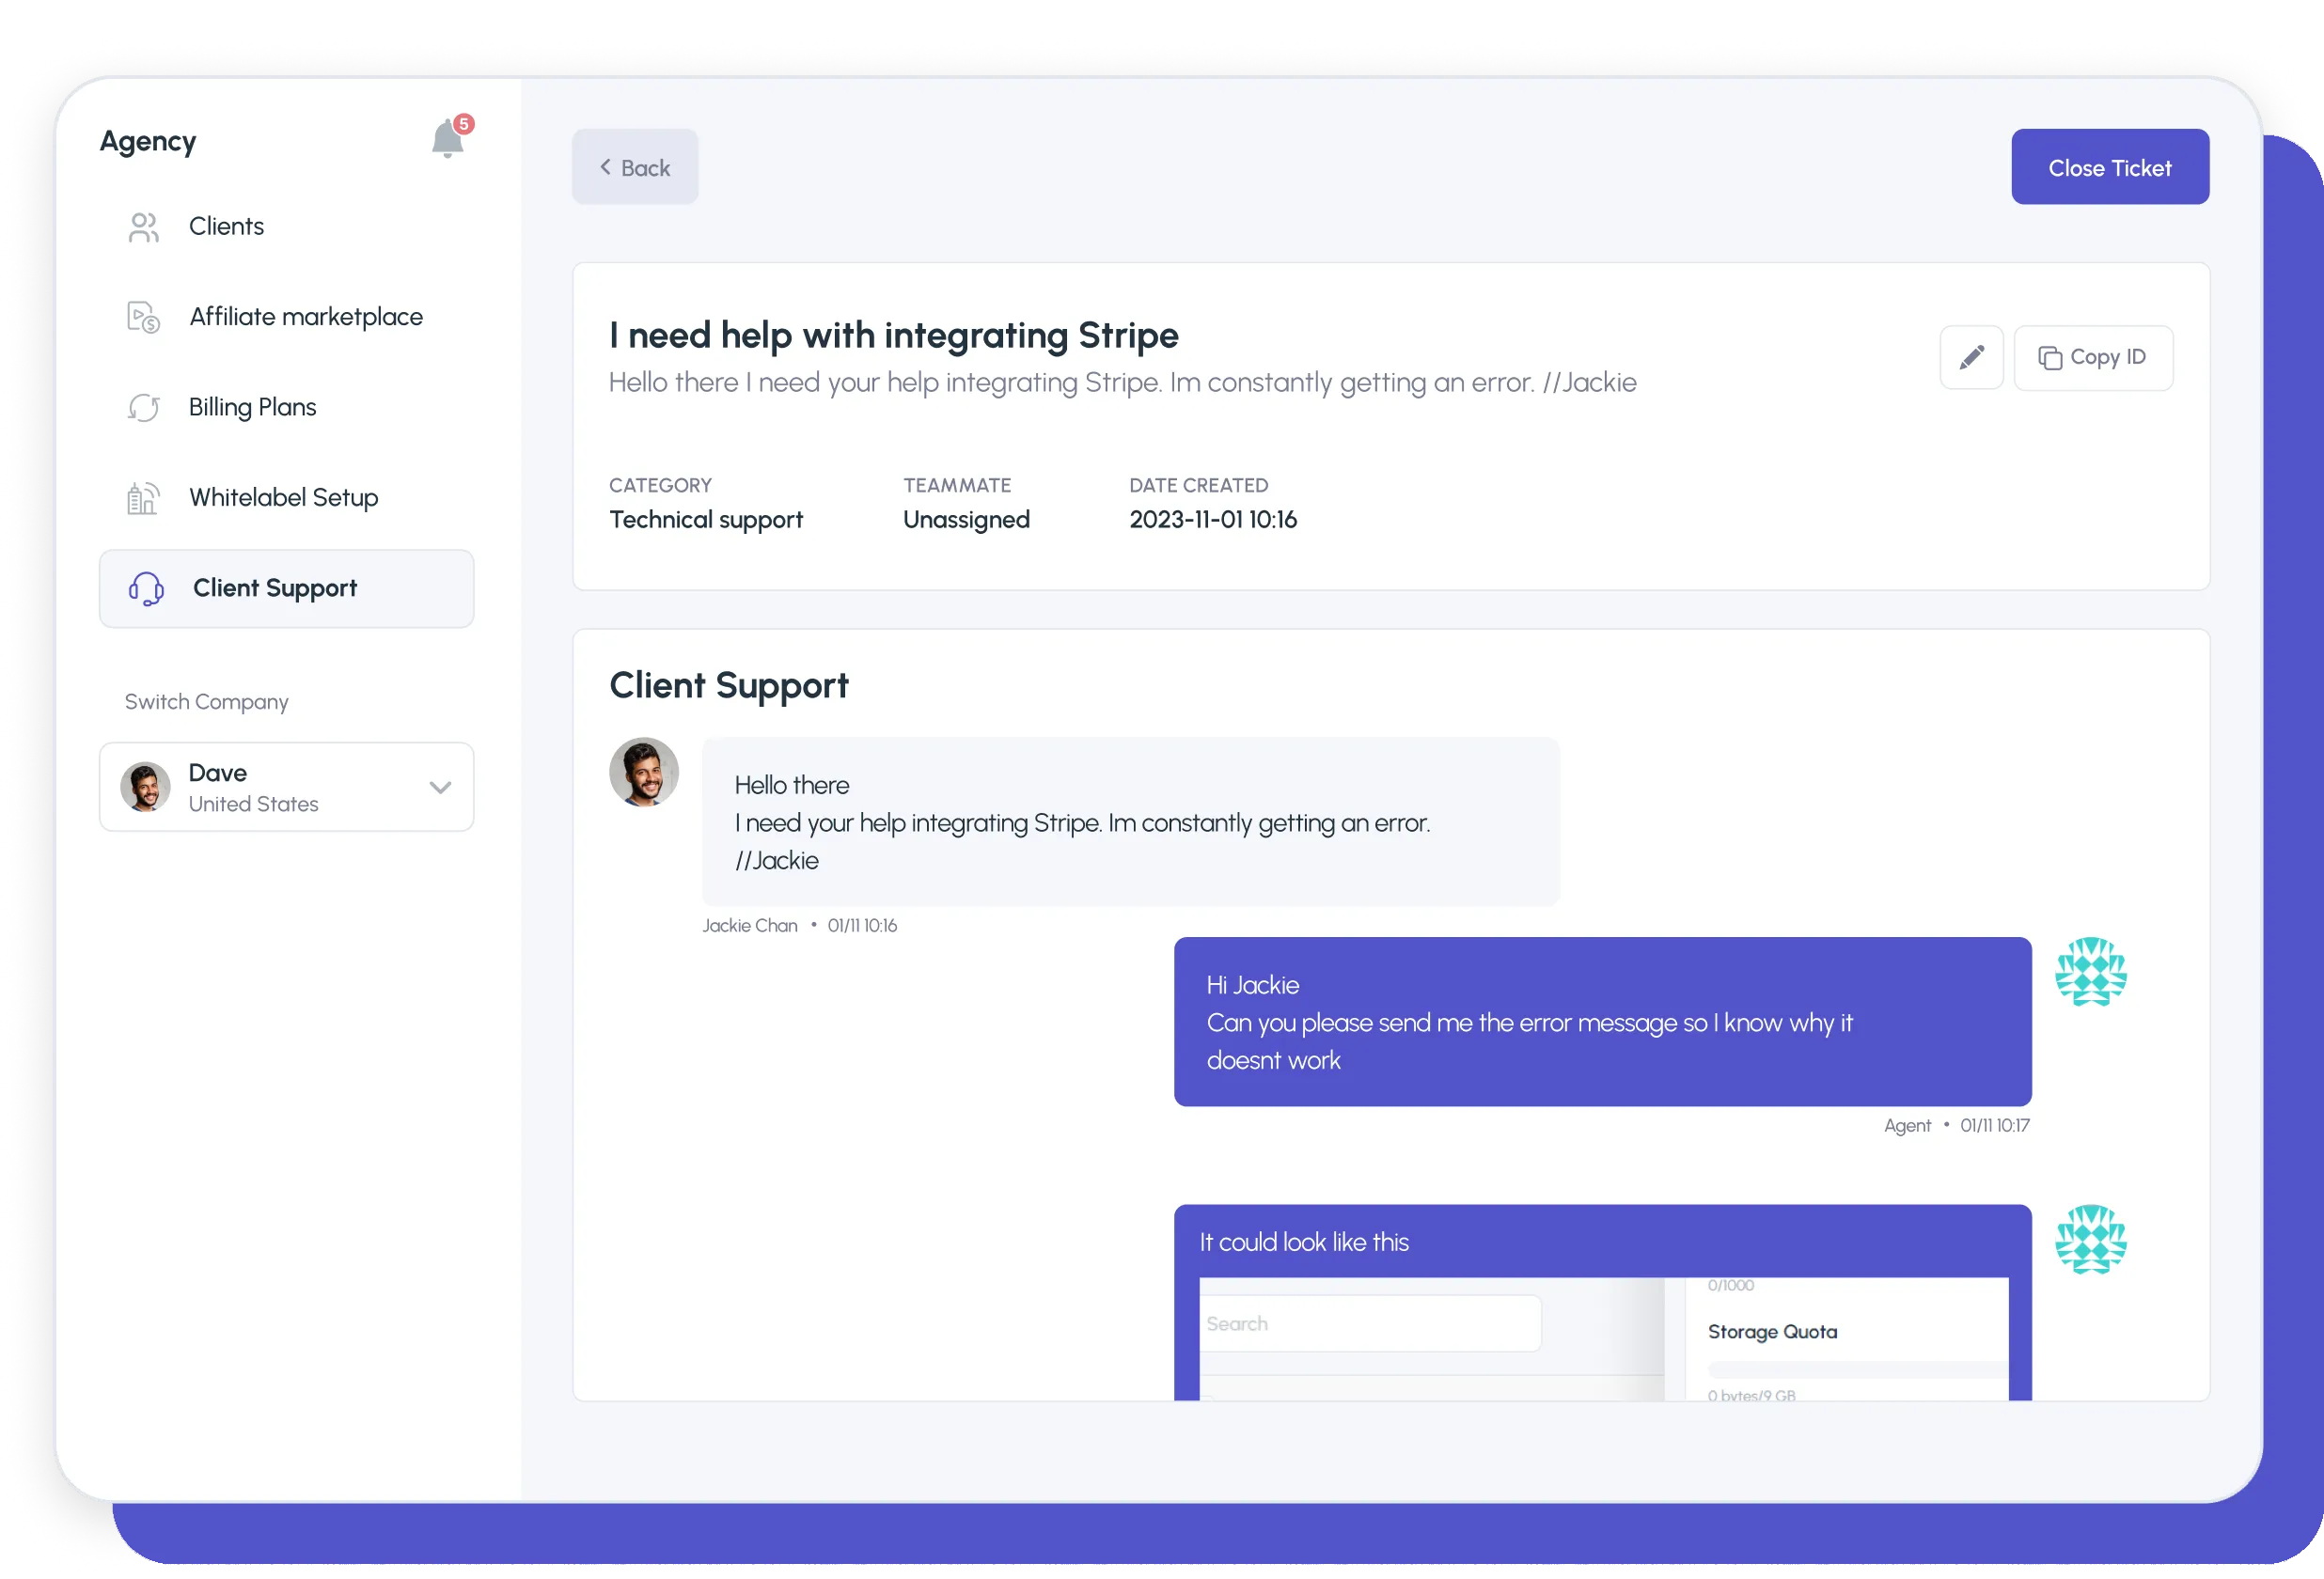Click Search field in attached screenshot
Viewport: 2324px width, 1579px height.
(1369, 1324)
